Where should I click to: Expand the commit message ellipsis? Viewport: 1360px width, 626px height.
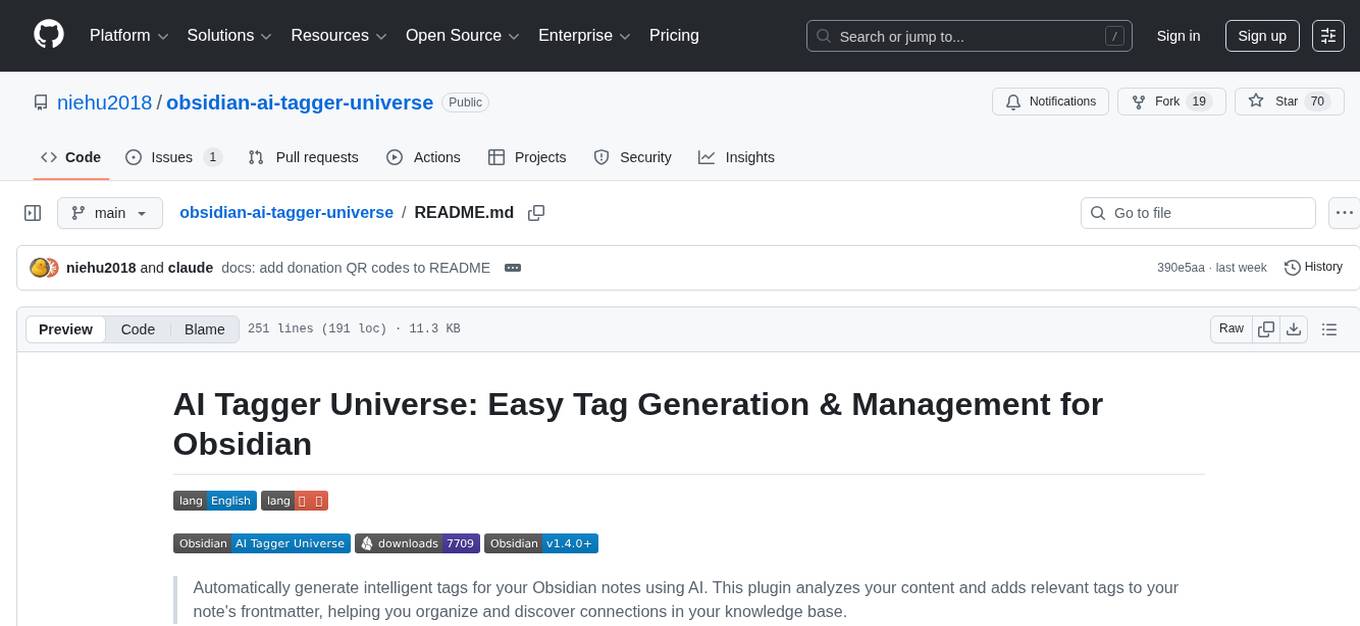pos(512,268)
